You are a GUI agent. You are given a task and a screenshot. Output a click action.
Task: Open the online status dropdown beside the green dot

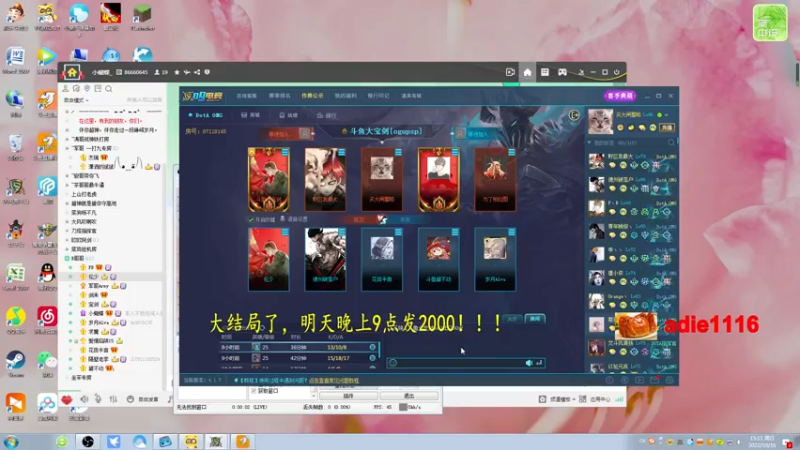666,115
